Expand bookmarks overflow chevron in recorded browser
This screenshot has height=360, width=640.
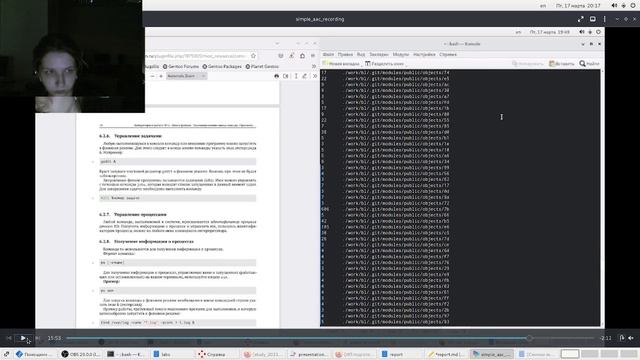pyautogui.click(x=314, y=67)
